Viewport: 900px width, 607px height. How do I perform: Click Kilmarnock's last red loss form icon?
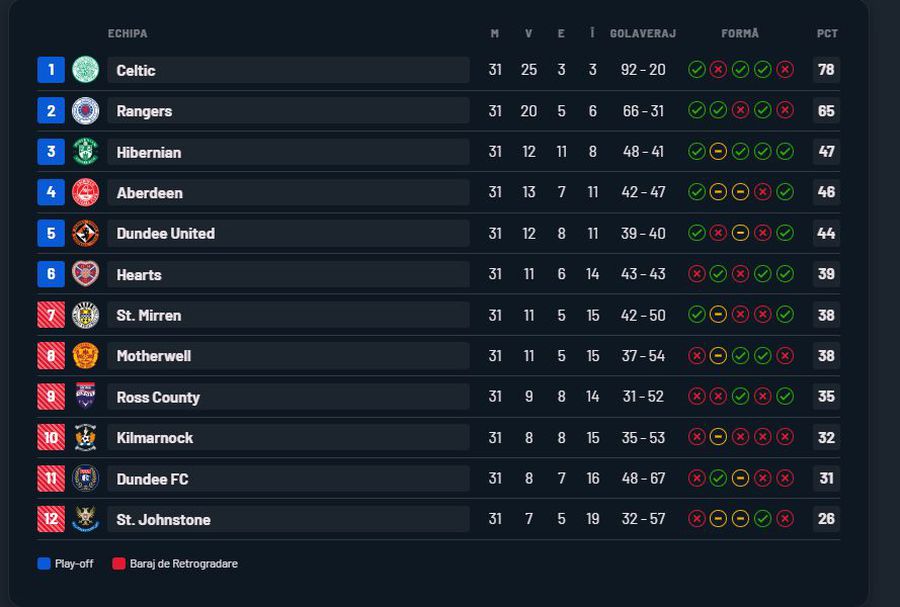tap(785, 437)
